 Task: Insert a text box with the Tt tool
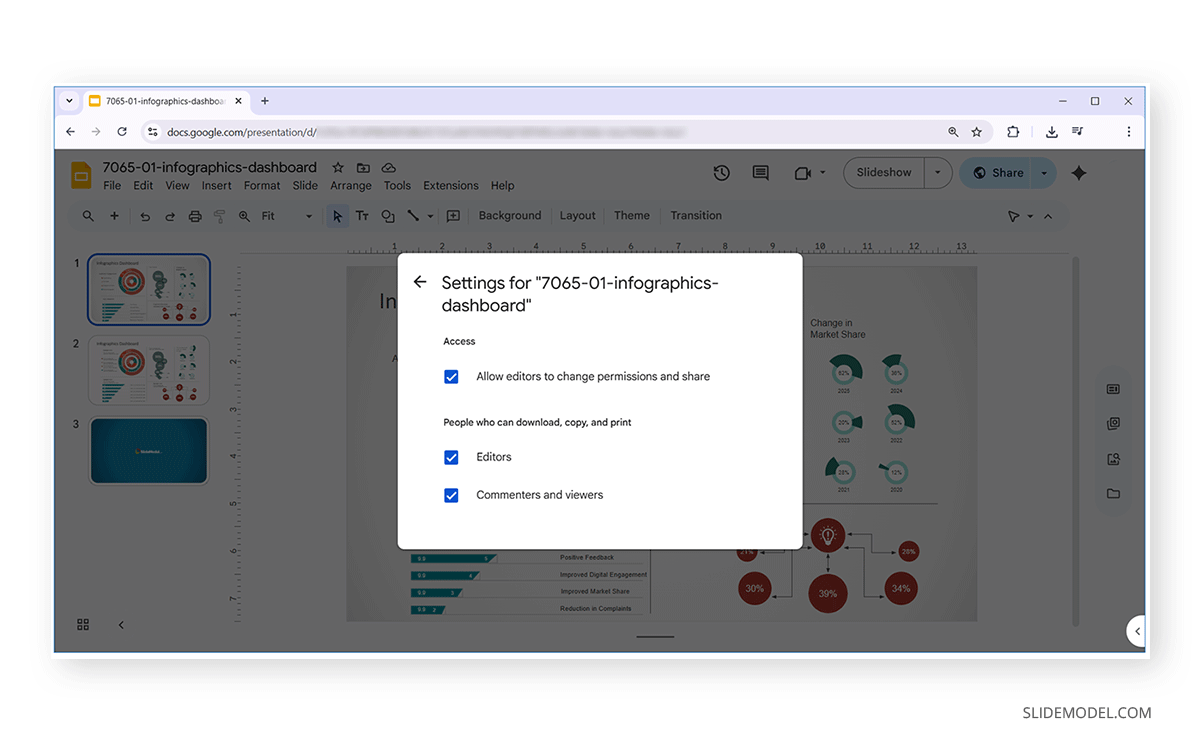tap(362, 215)
